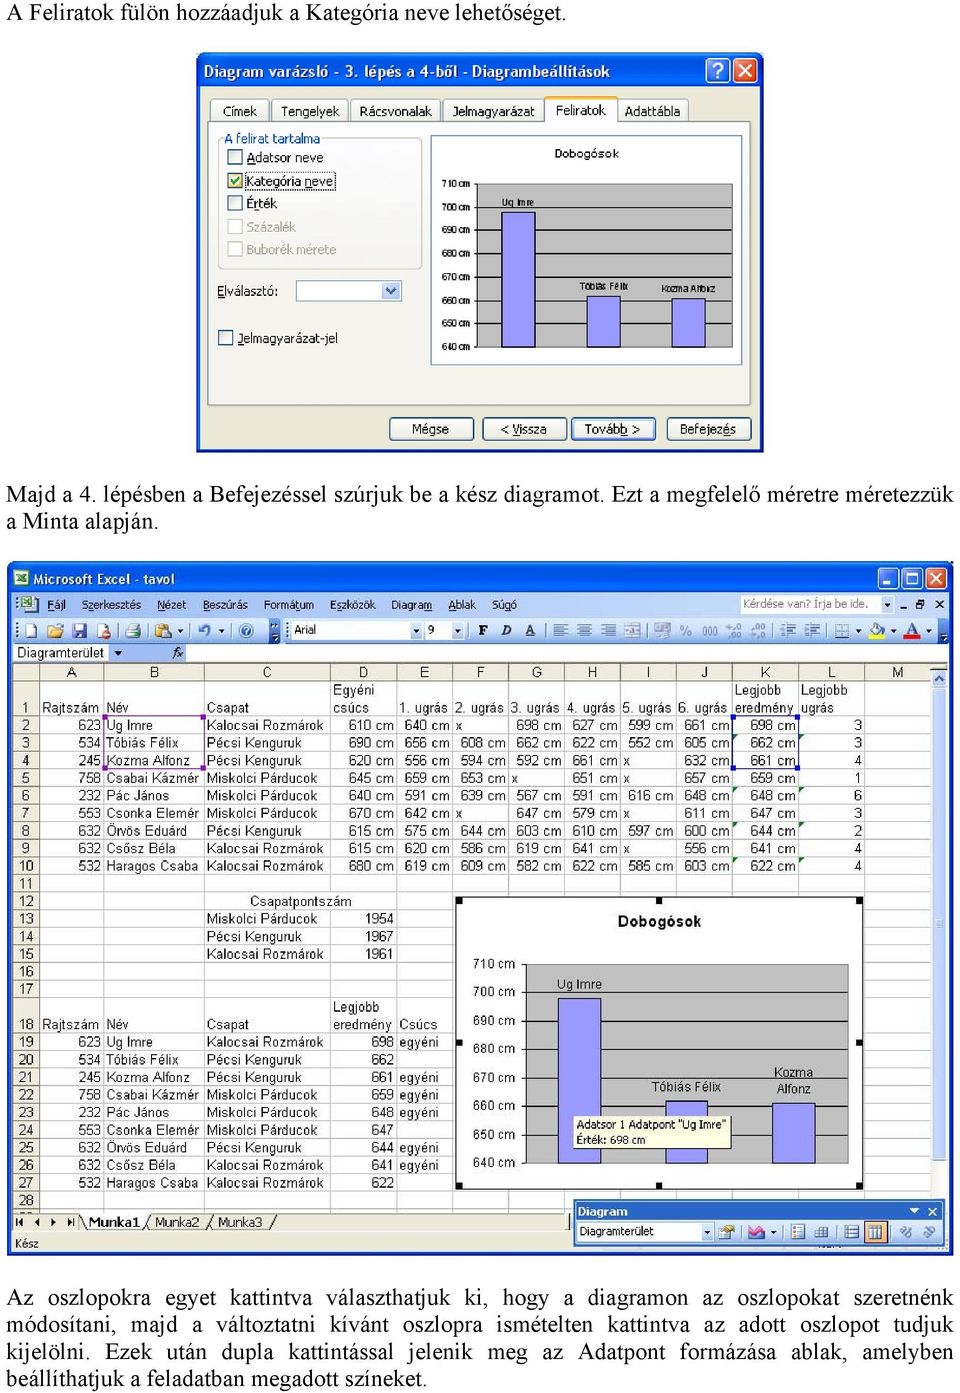
Task: Switch to the Címek tab
Action: point(240,111)
